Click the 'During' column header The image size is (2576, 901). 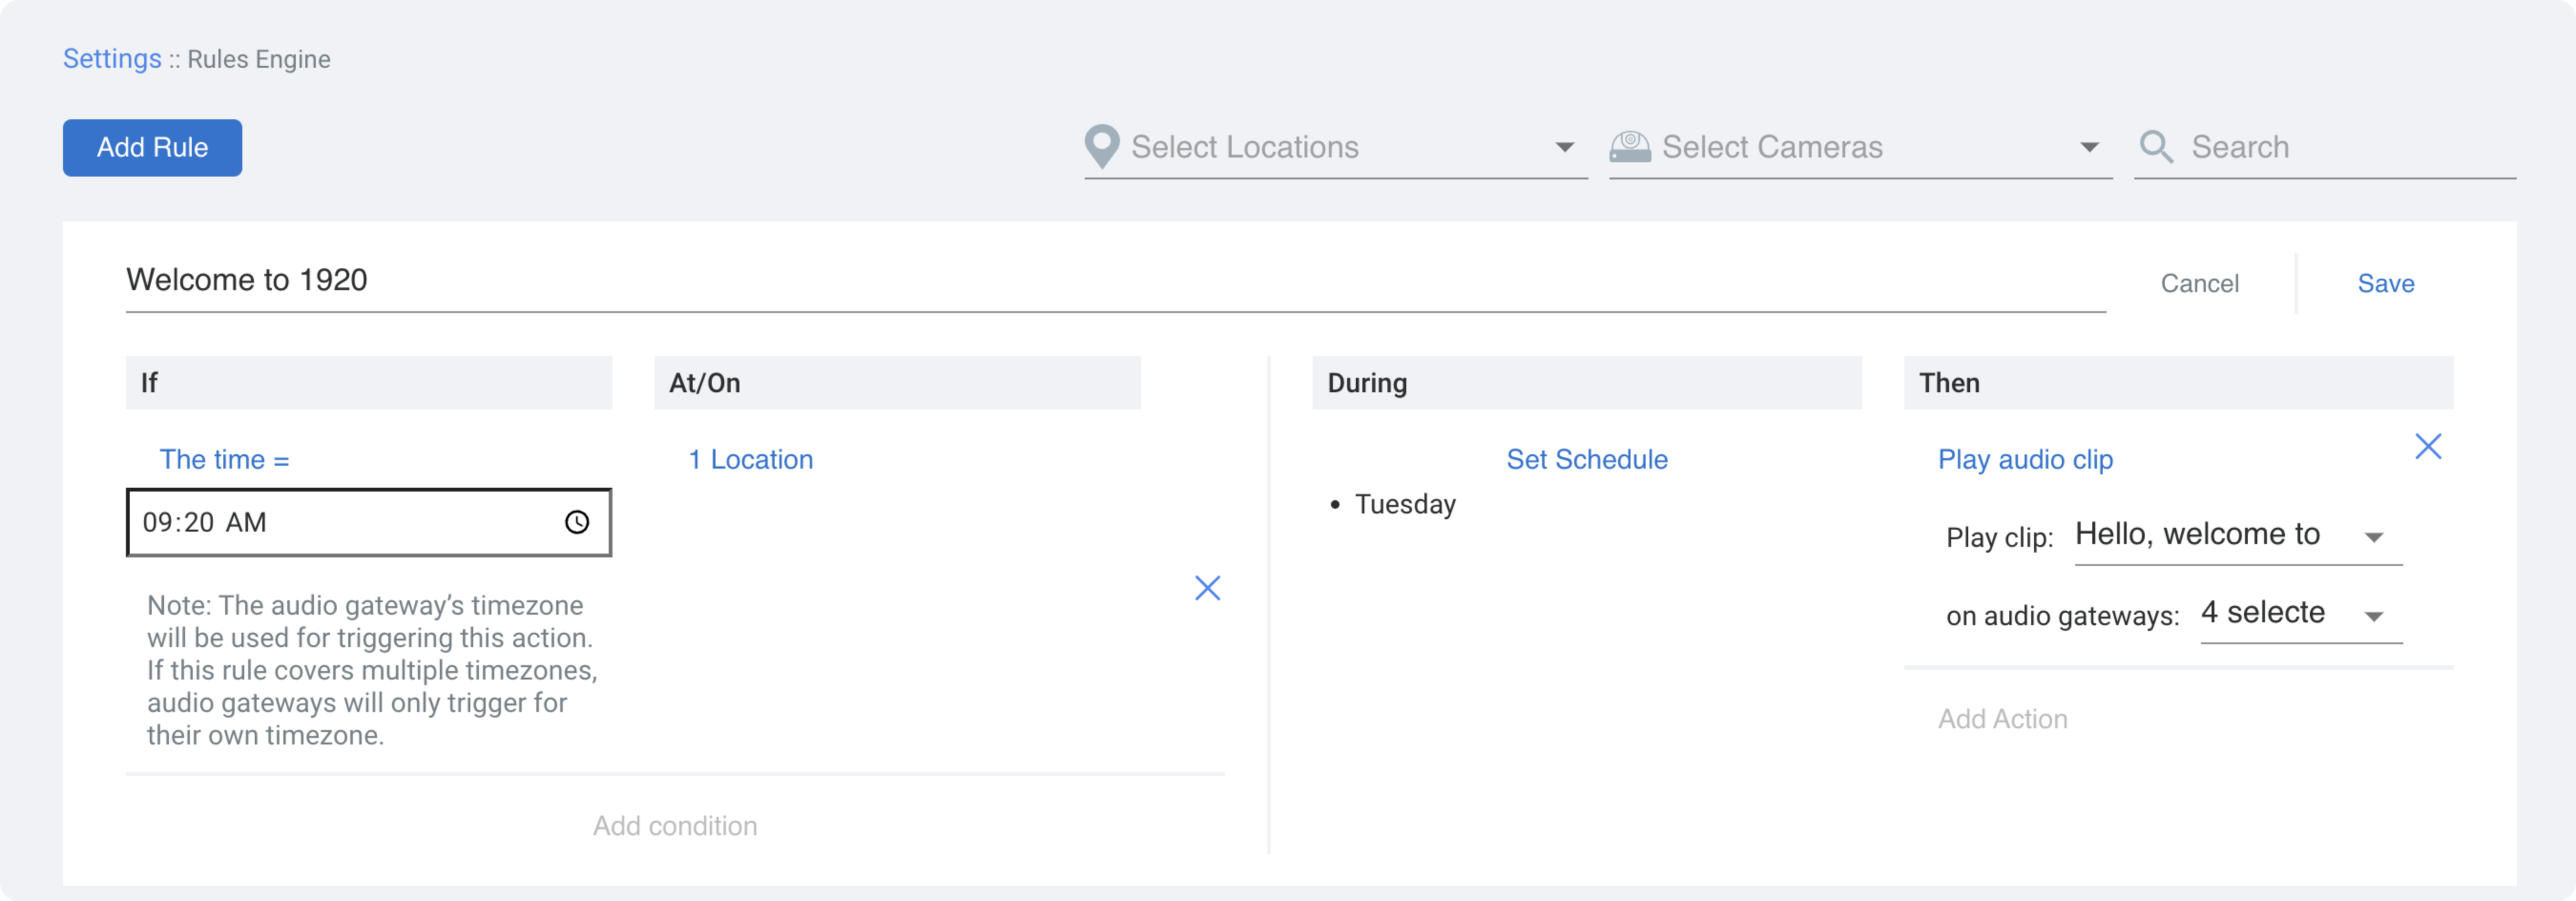point(1586,383)
